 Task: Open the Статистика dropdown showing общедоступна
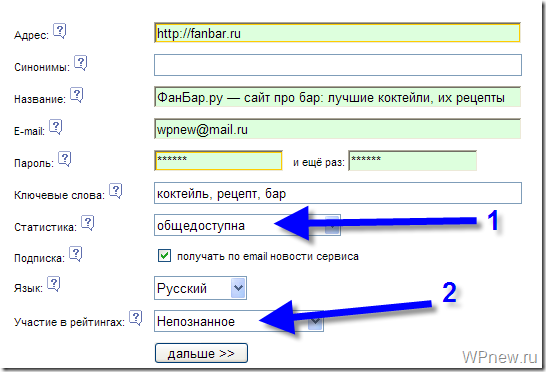click(247, 225)
